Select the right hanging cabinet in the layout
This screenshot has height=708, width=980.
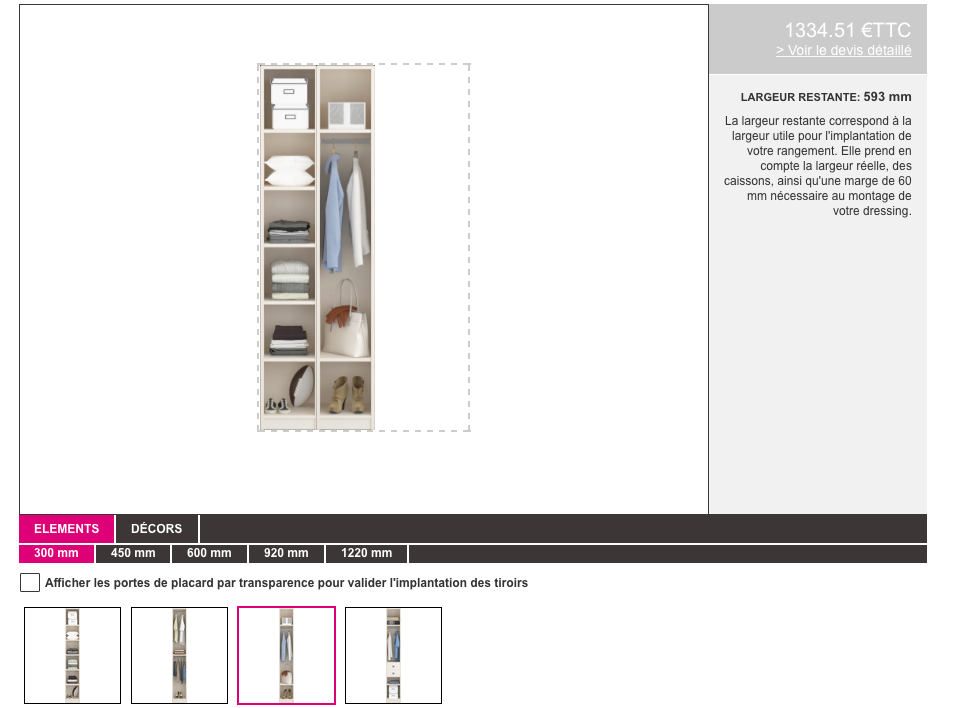346,247
